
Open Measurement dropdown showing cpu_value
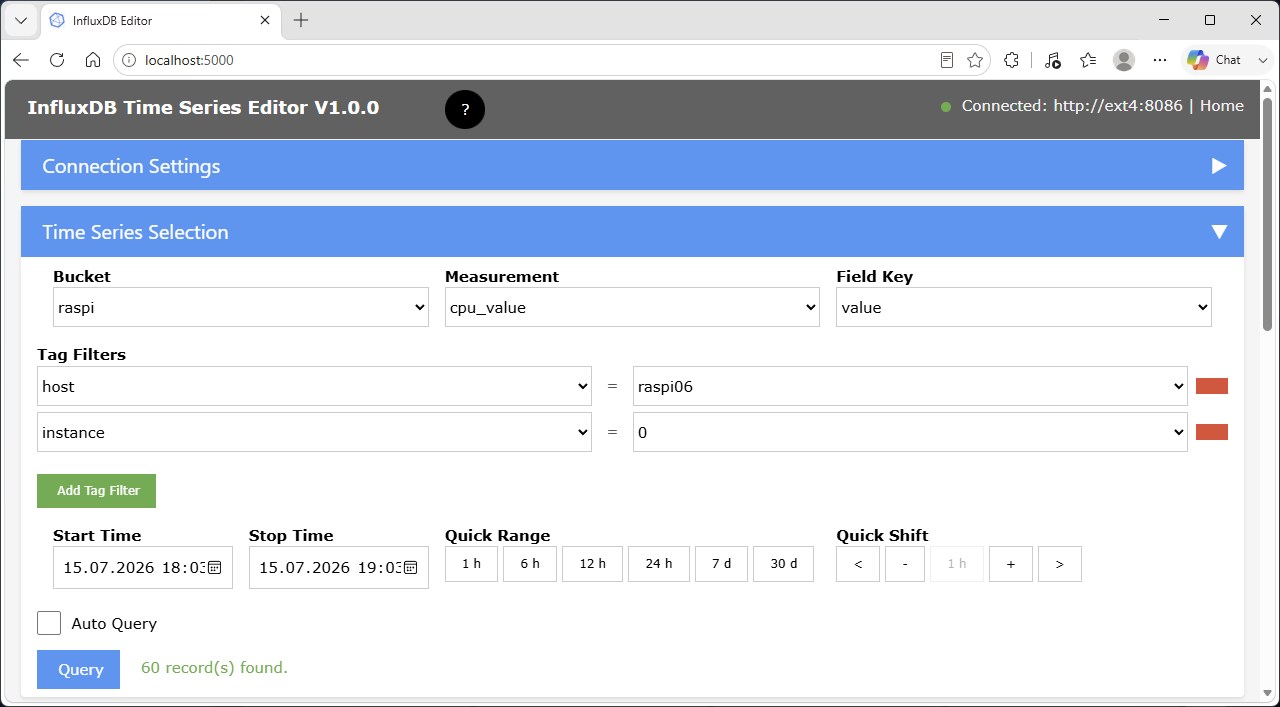click(x=632, y=307)
